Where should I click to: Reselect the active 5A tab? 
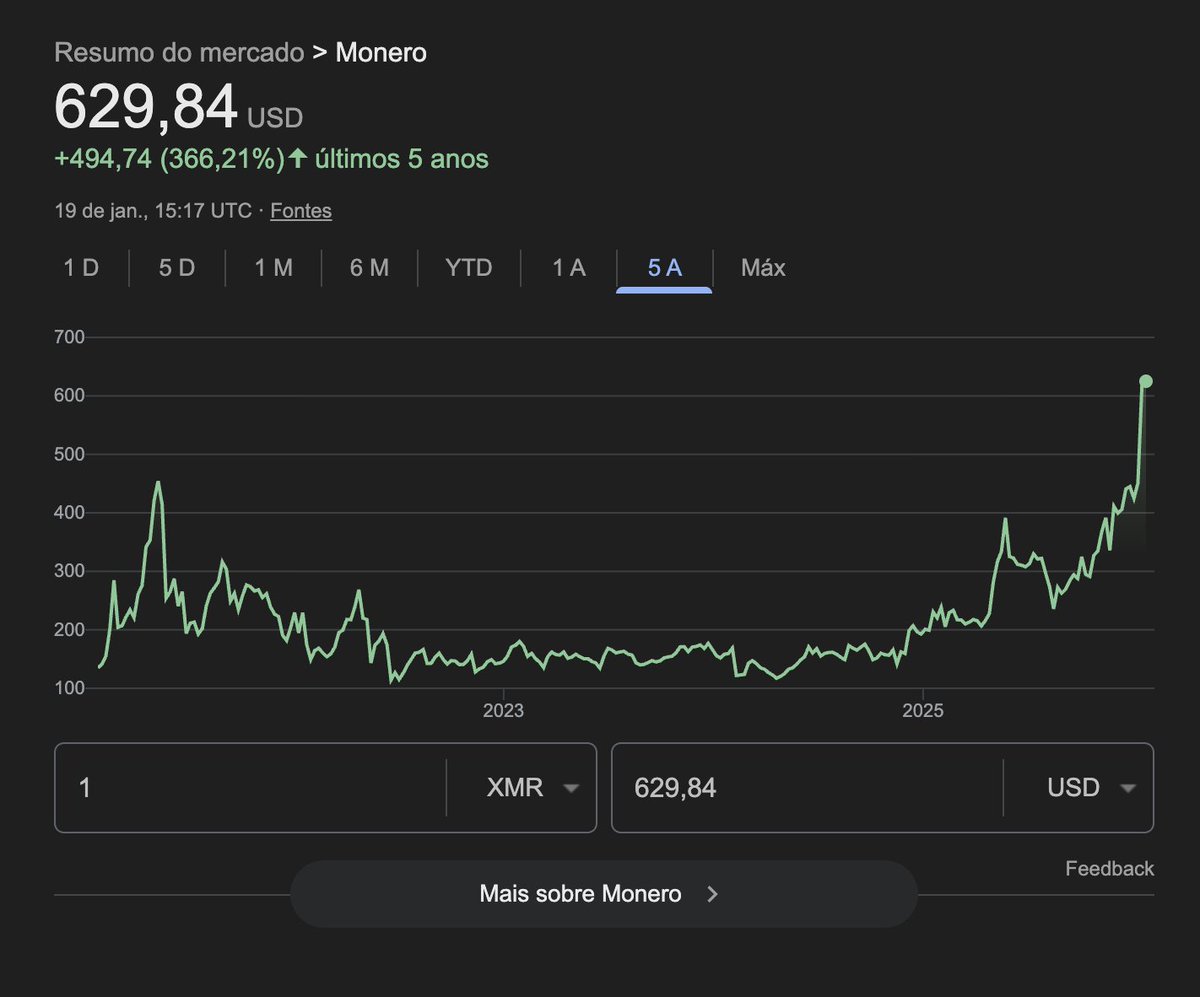[x=662, y=267]
